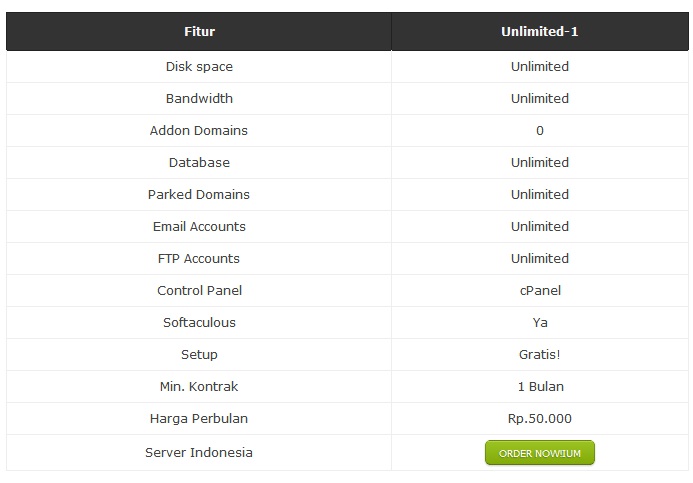Select the Disk space row label
This screenshot has height=483, width=693.
[x=199, y=67]
